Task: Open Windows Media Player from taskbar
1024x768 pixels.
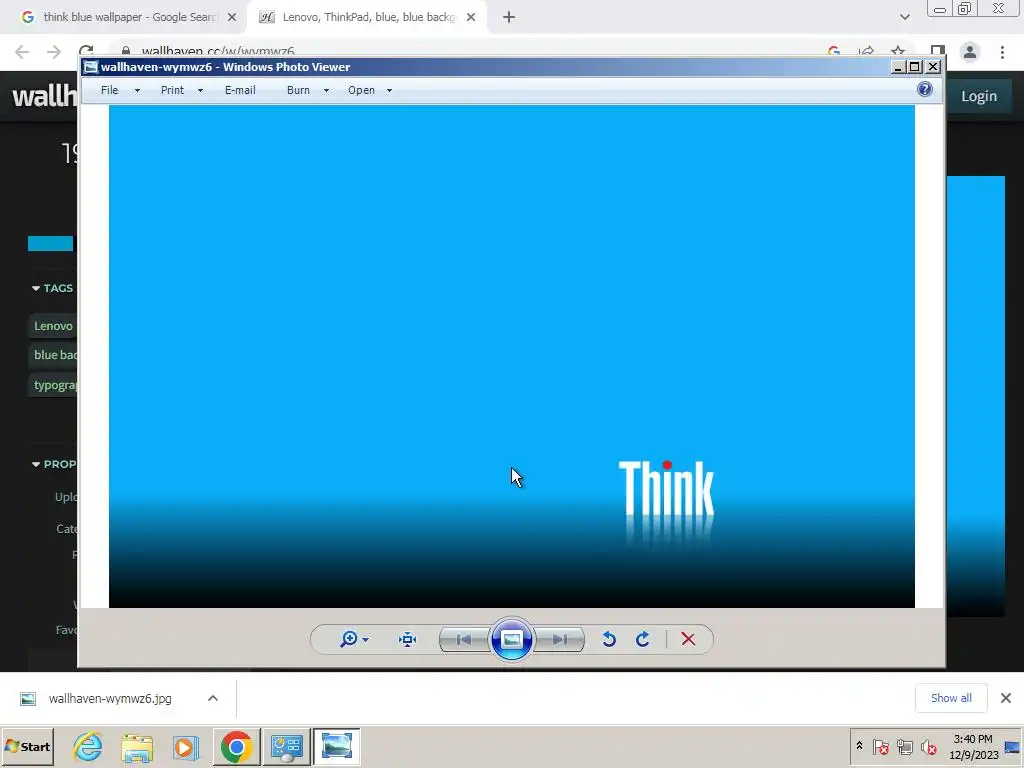Action: [185, 746]
